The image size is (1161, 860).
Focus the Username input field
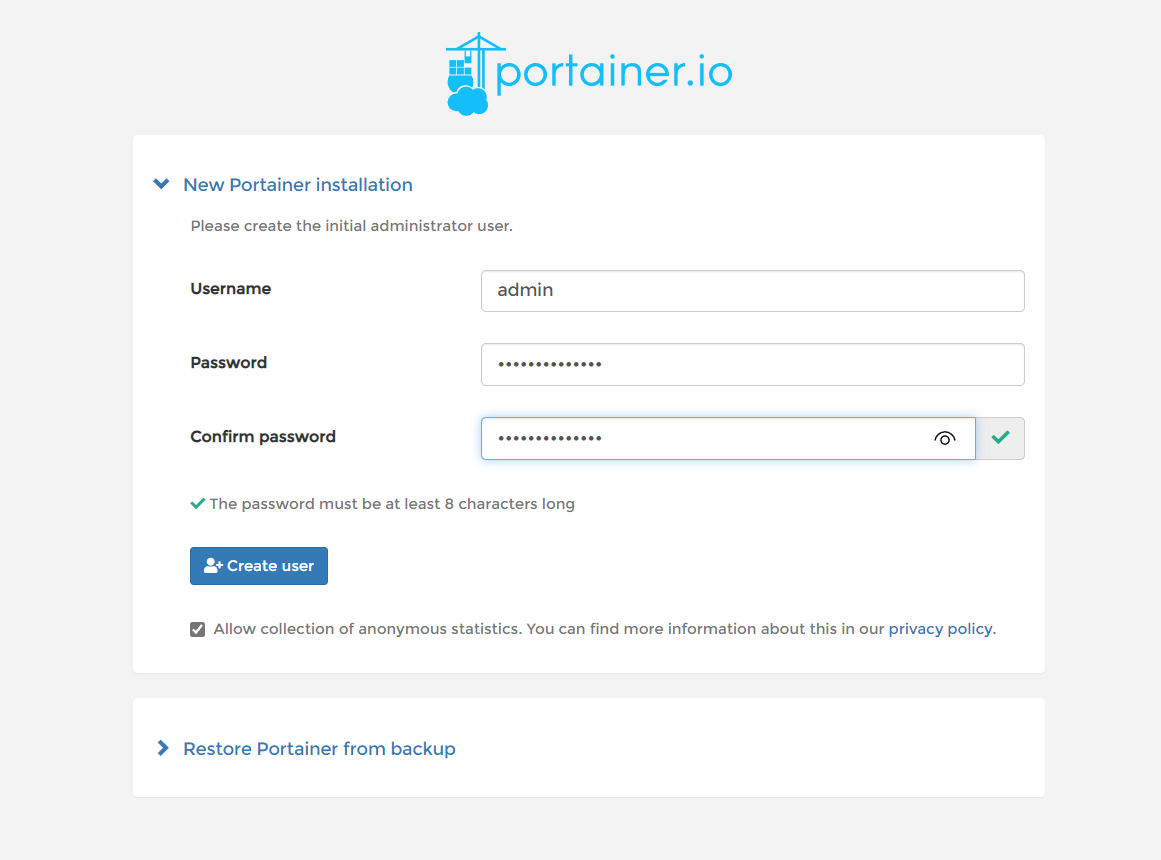click(752, 290)
